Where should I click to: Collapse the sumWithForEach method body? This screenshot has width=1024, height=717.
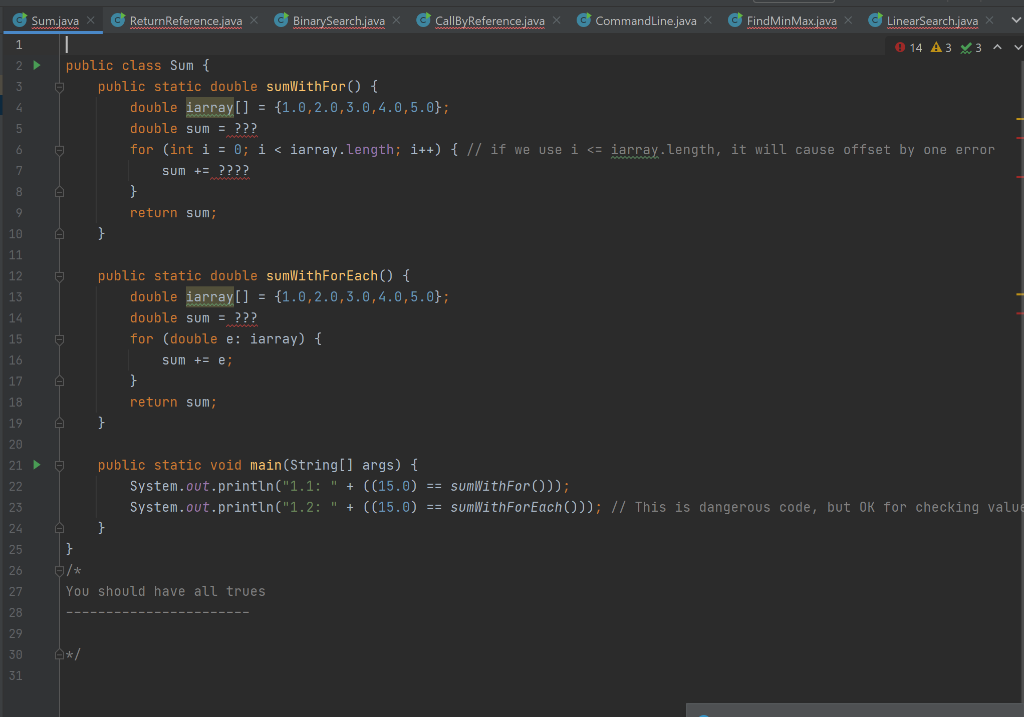pos(59,275)
